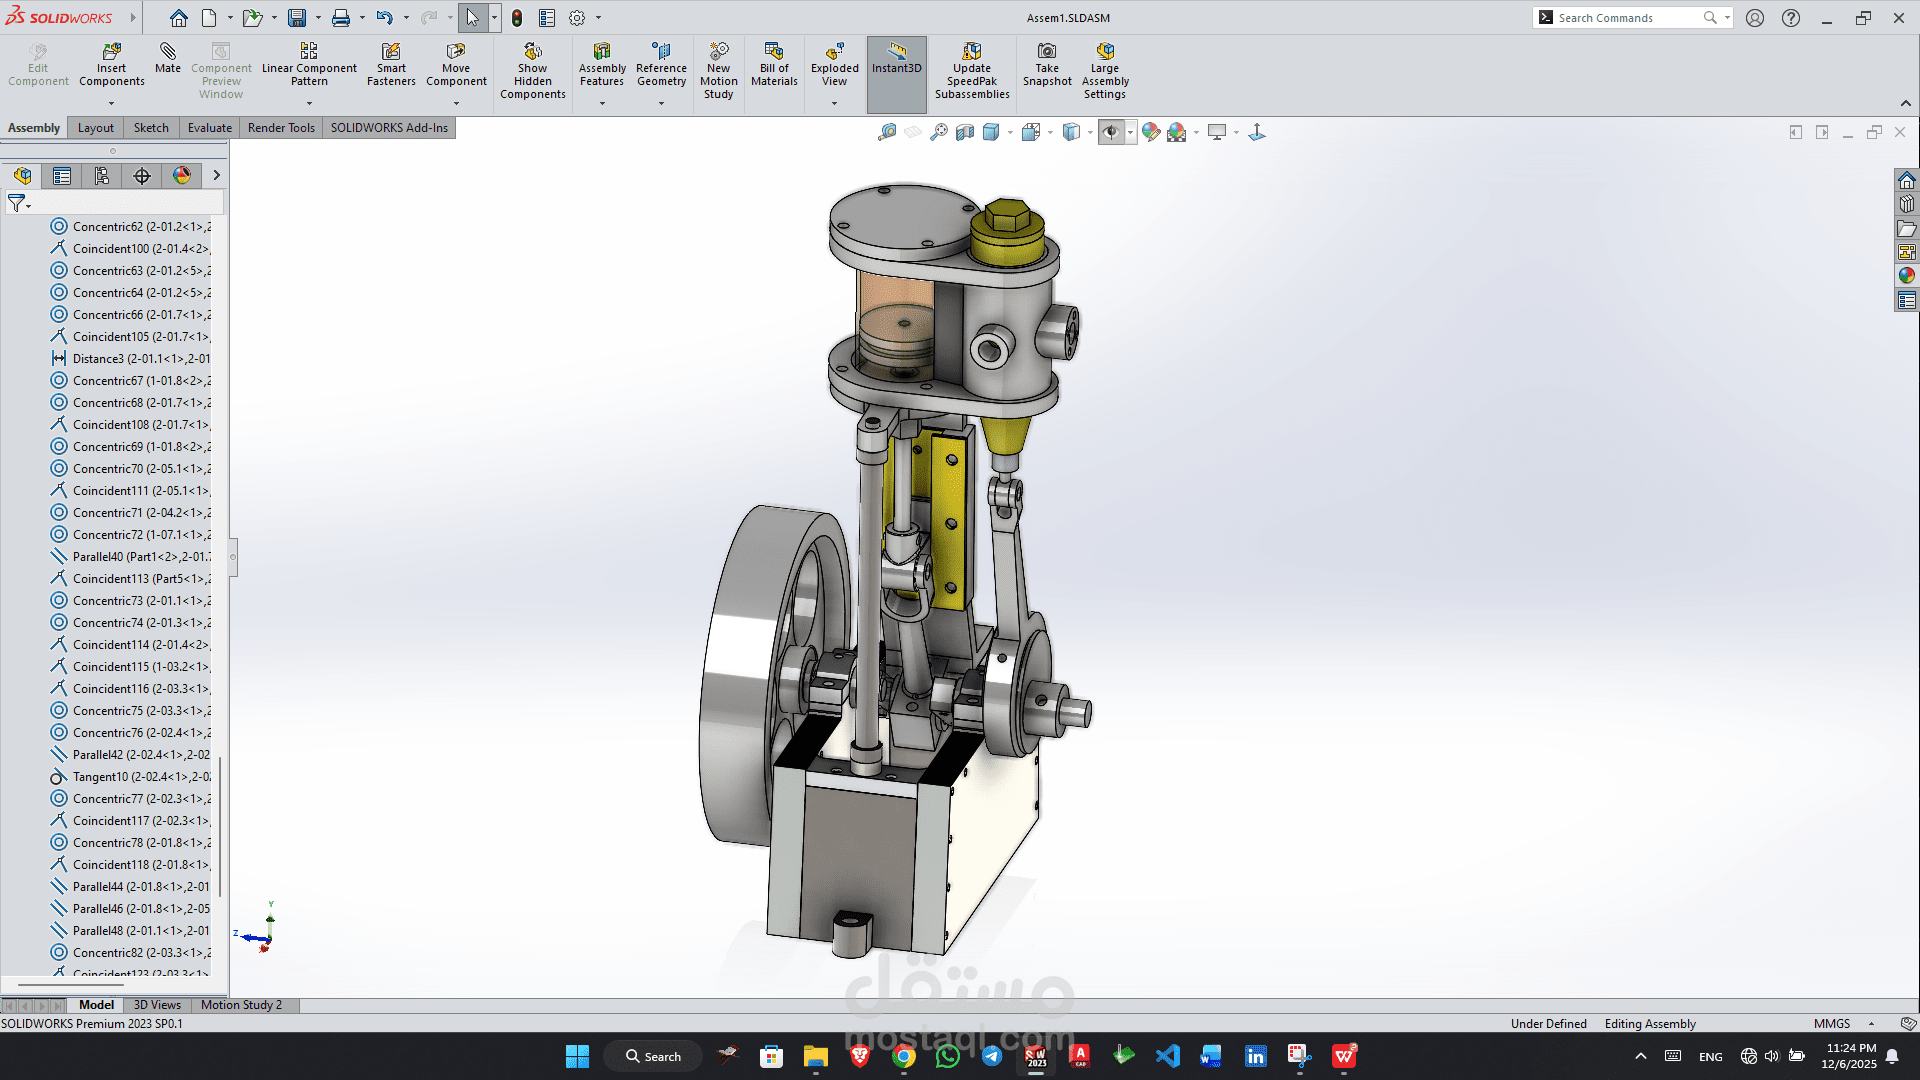The image size is (1920, 1080).
Task: Click Show Hidden Components
Action: click(532, 71)
